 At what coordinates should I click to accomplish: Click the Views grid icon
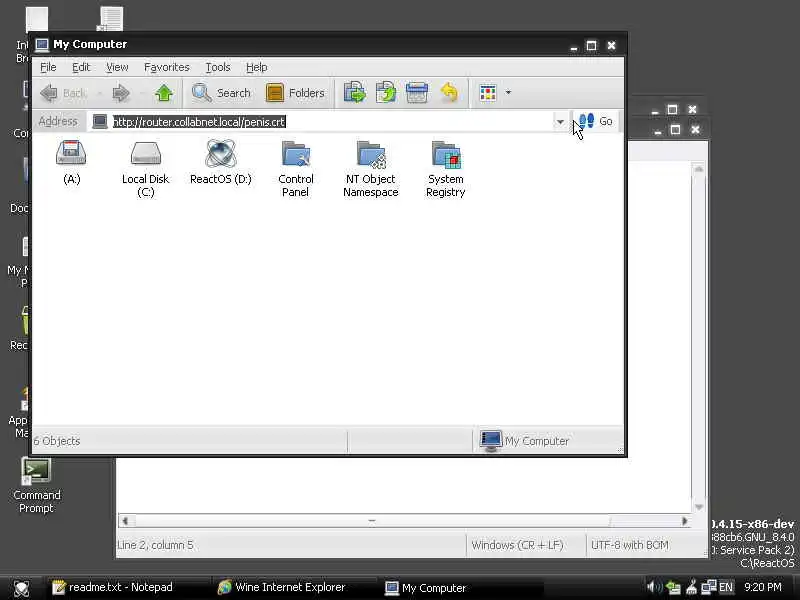(x=488, y=93)
